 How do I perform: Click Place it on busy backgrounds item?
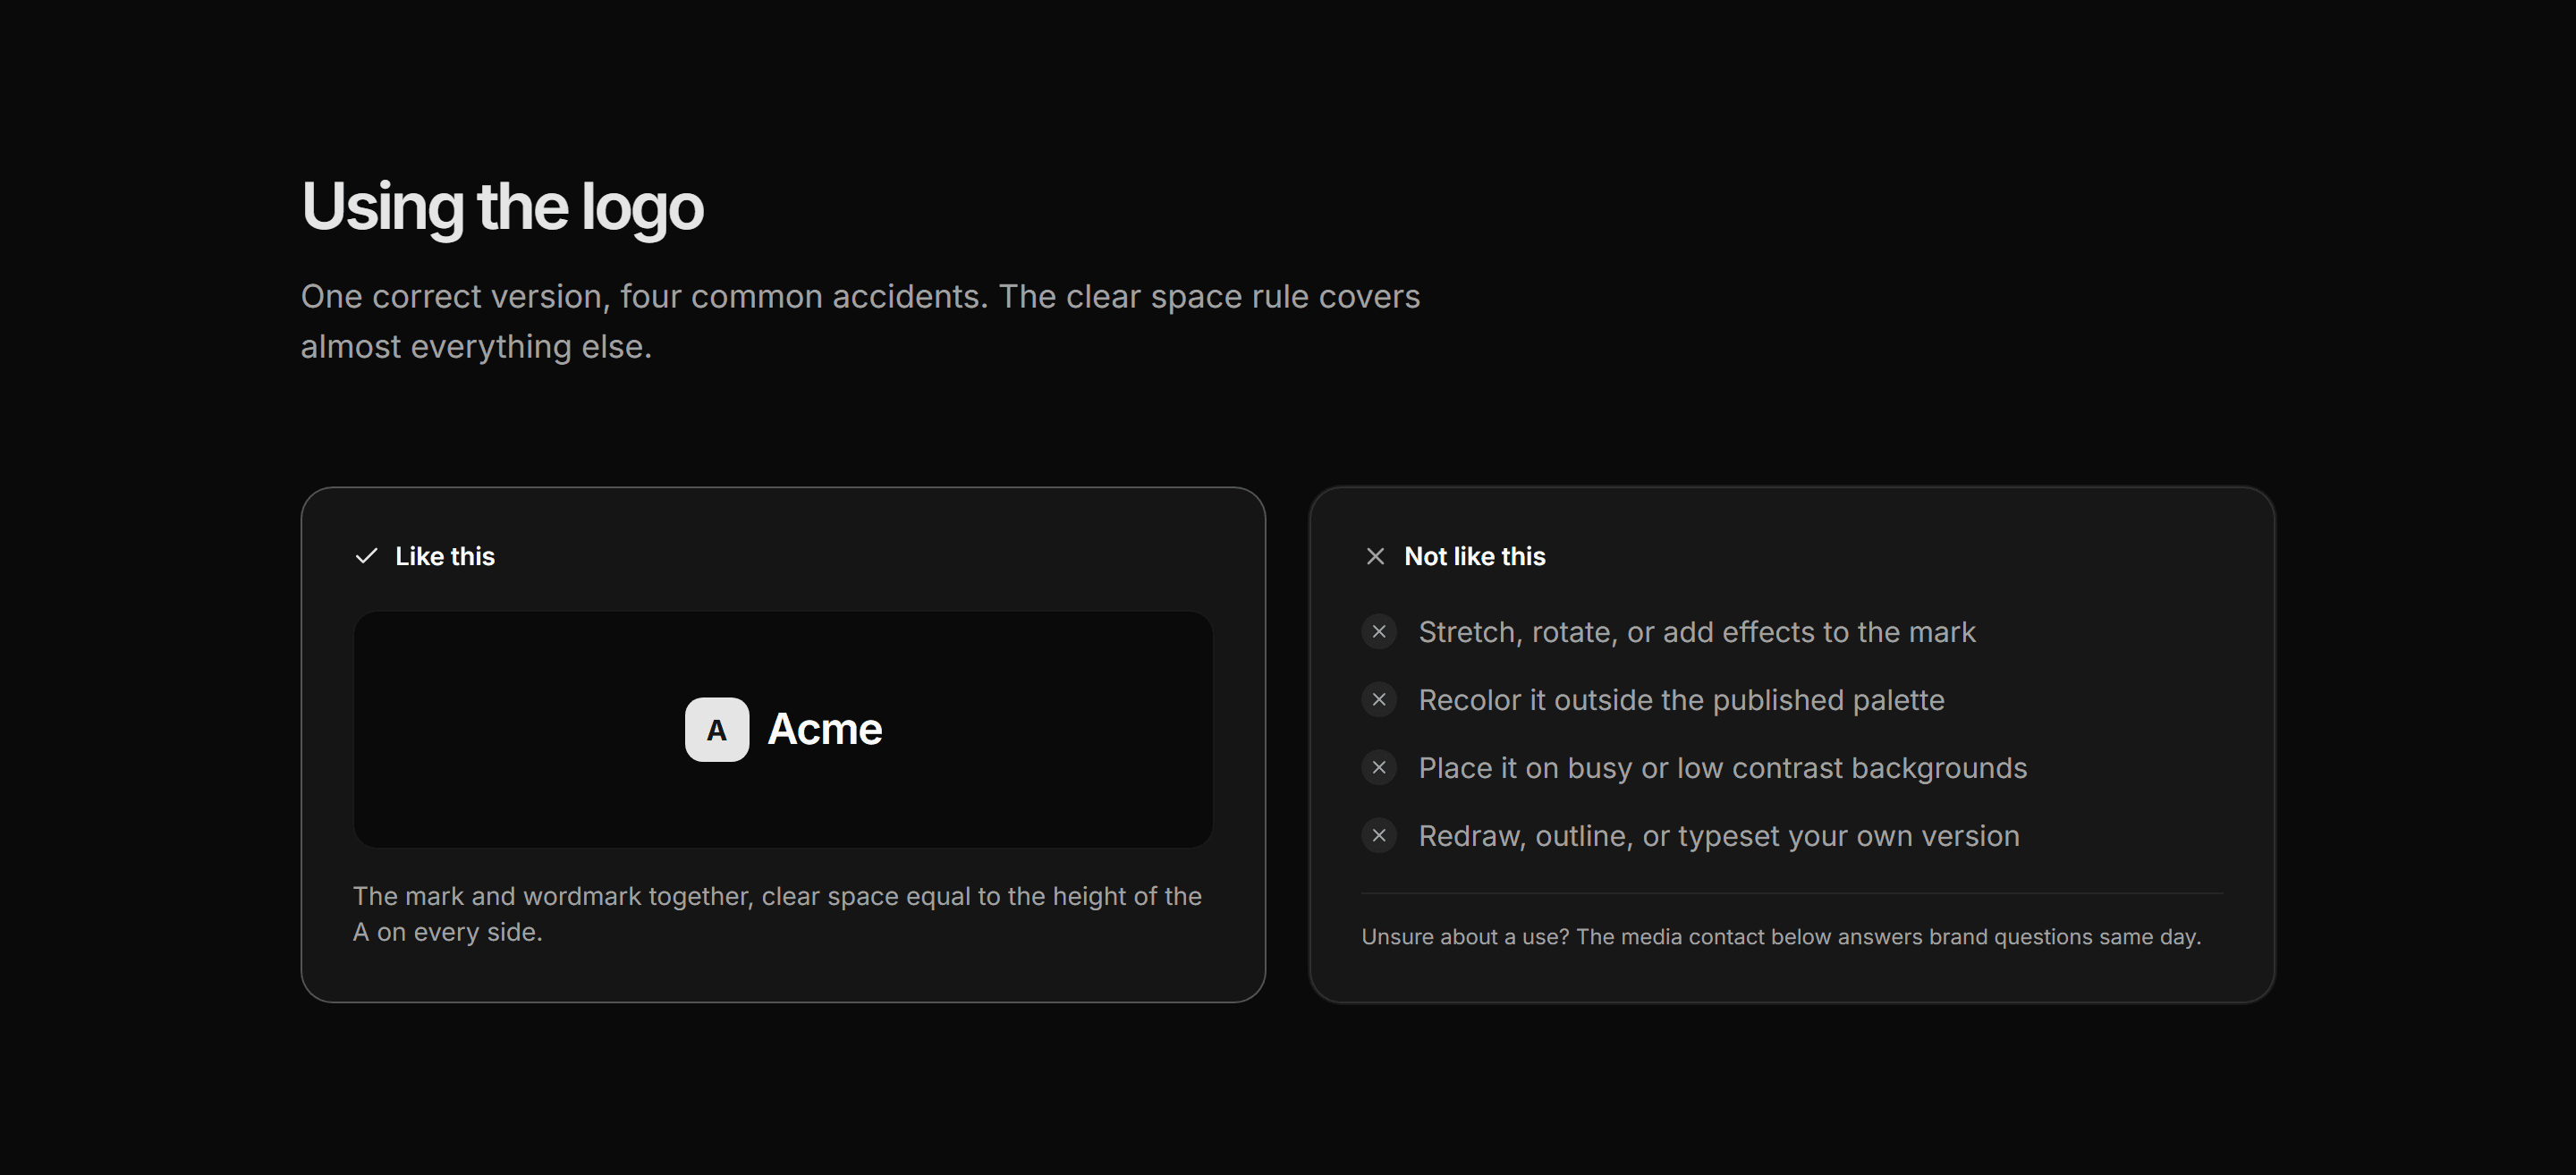coord(1723,768)
